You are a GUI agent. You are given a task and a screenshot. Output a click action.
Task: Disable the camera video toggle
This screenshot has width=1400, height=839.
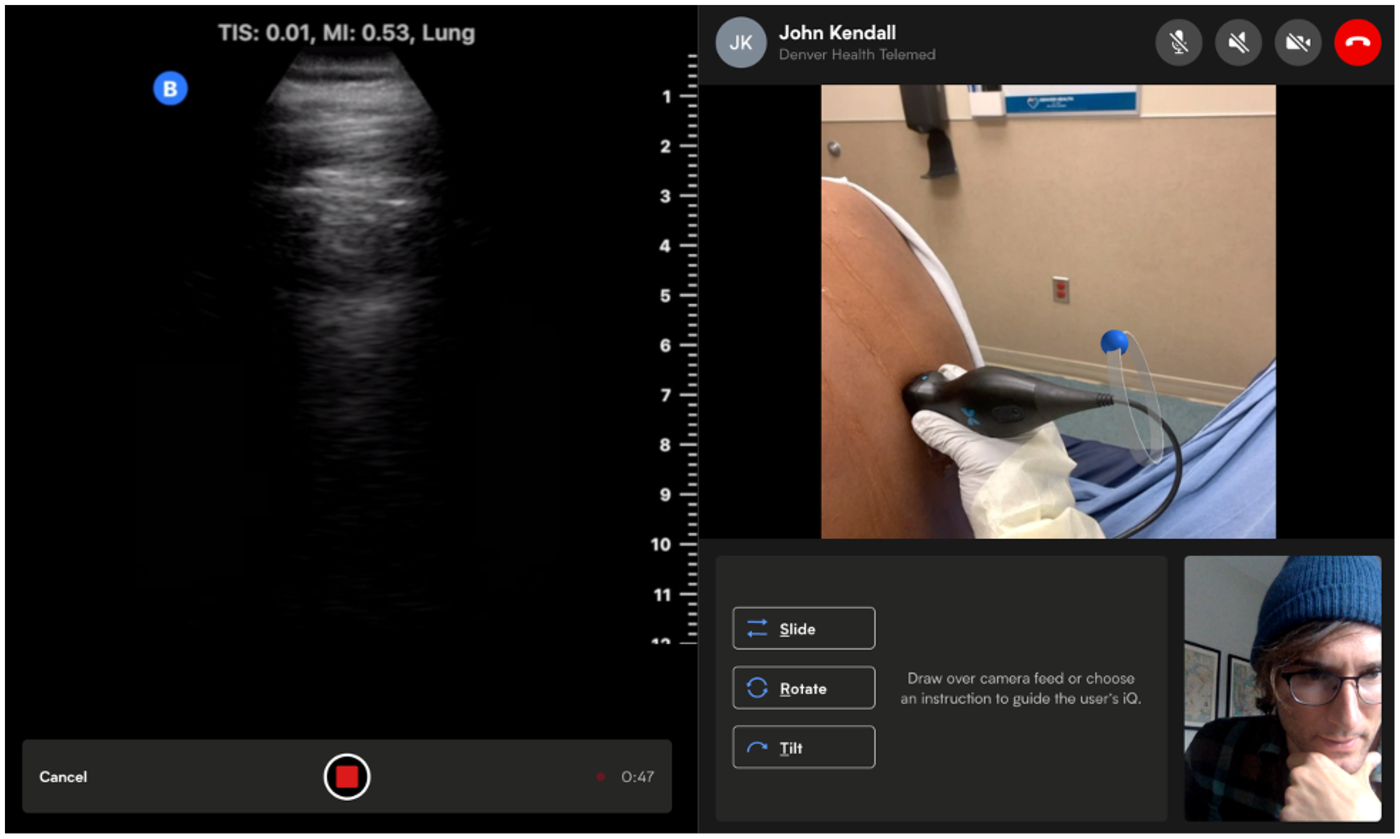[x=1298, y=42]
